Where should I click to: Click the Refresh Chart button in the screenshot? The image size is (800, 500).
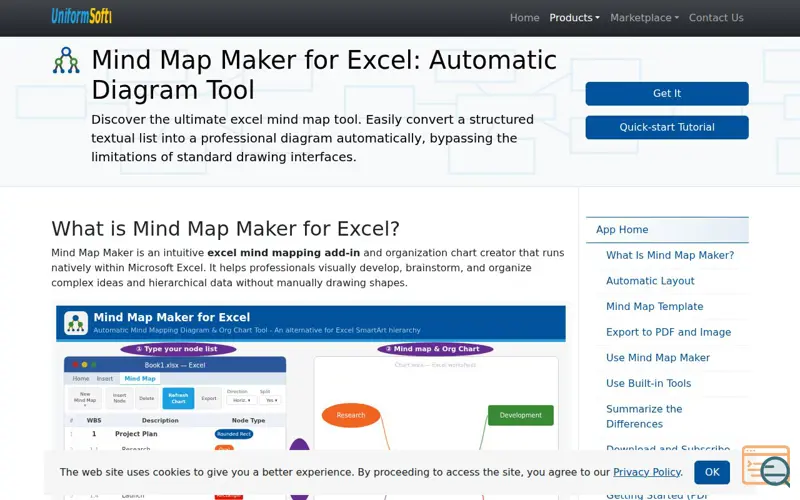click(x=178, y=398)
